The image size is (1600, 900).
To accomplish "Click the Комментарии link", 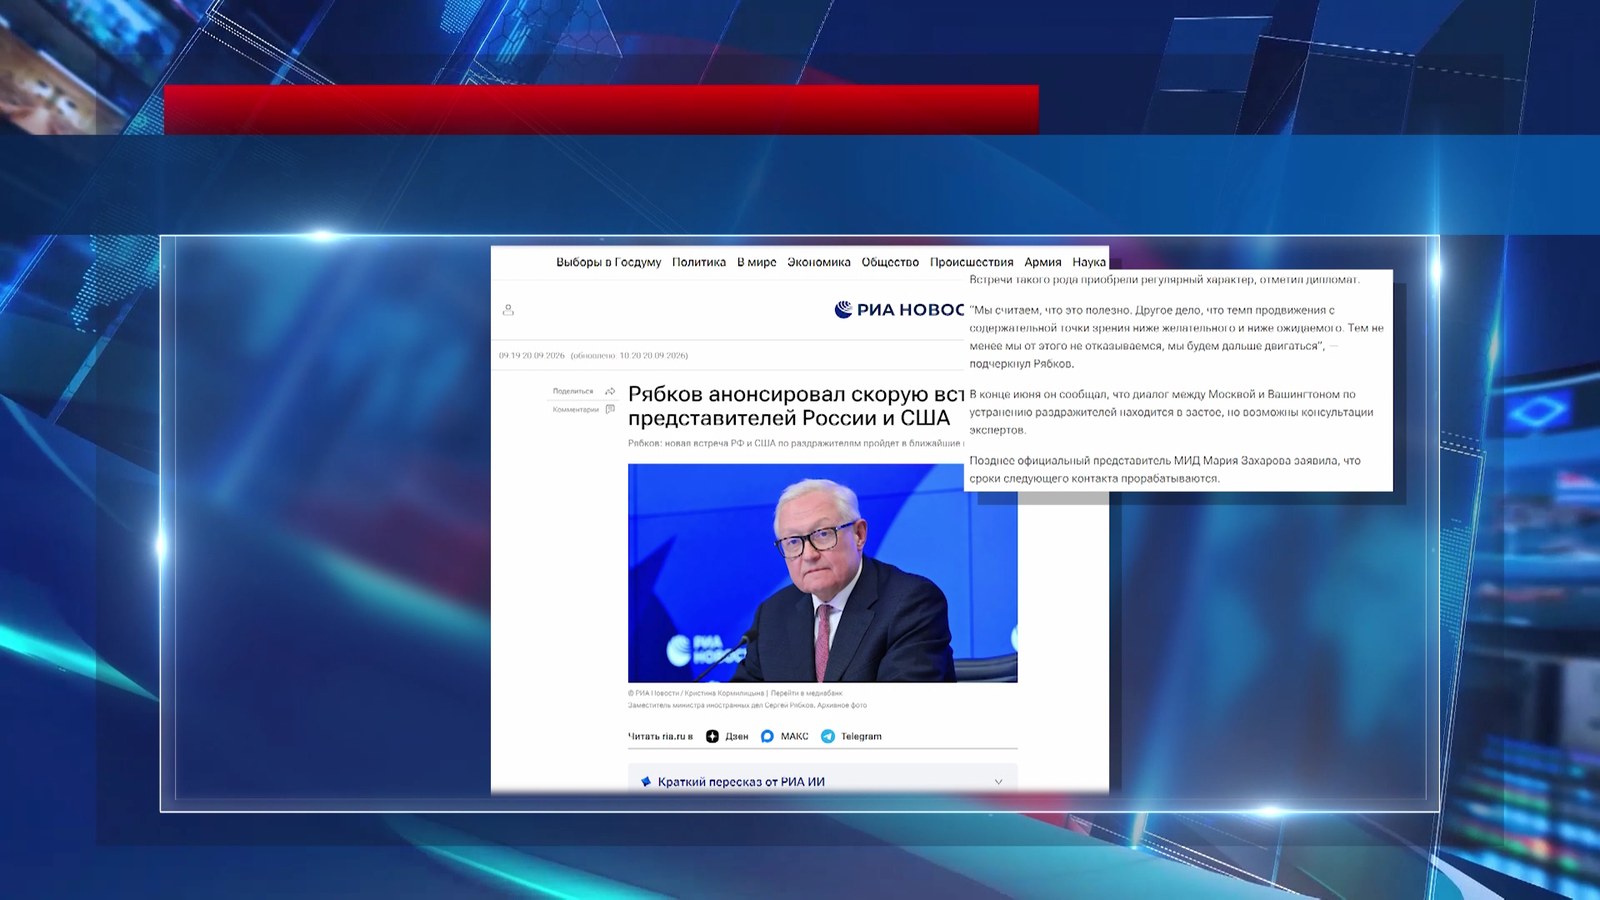I will [576, 409].
